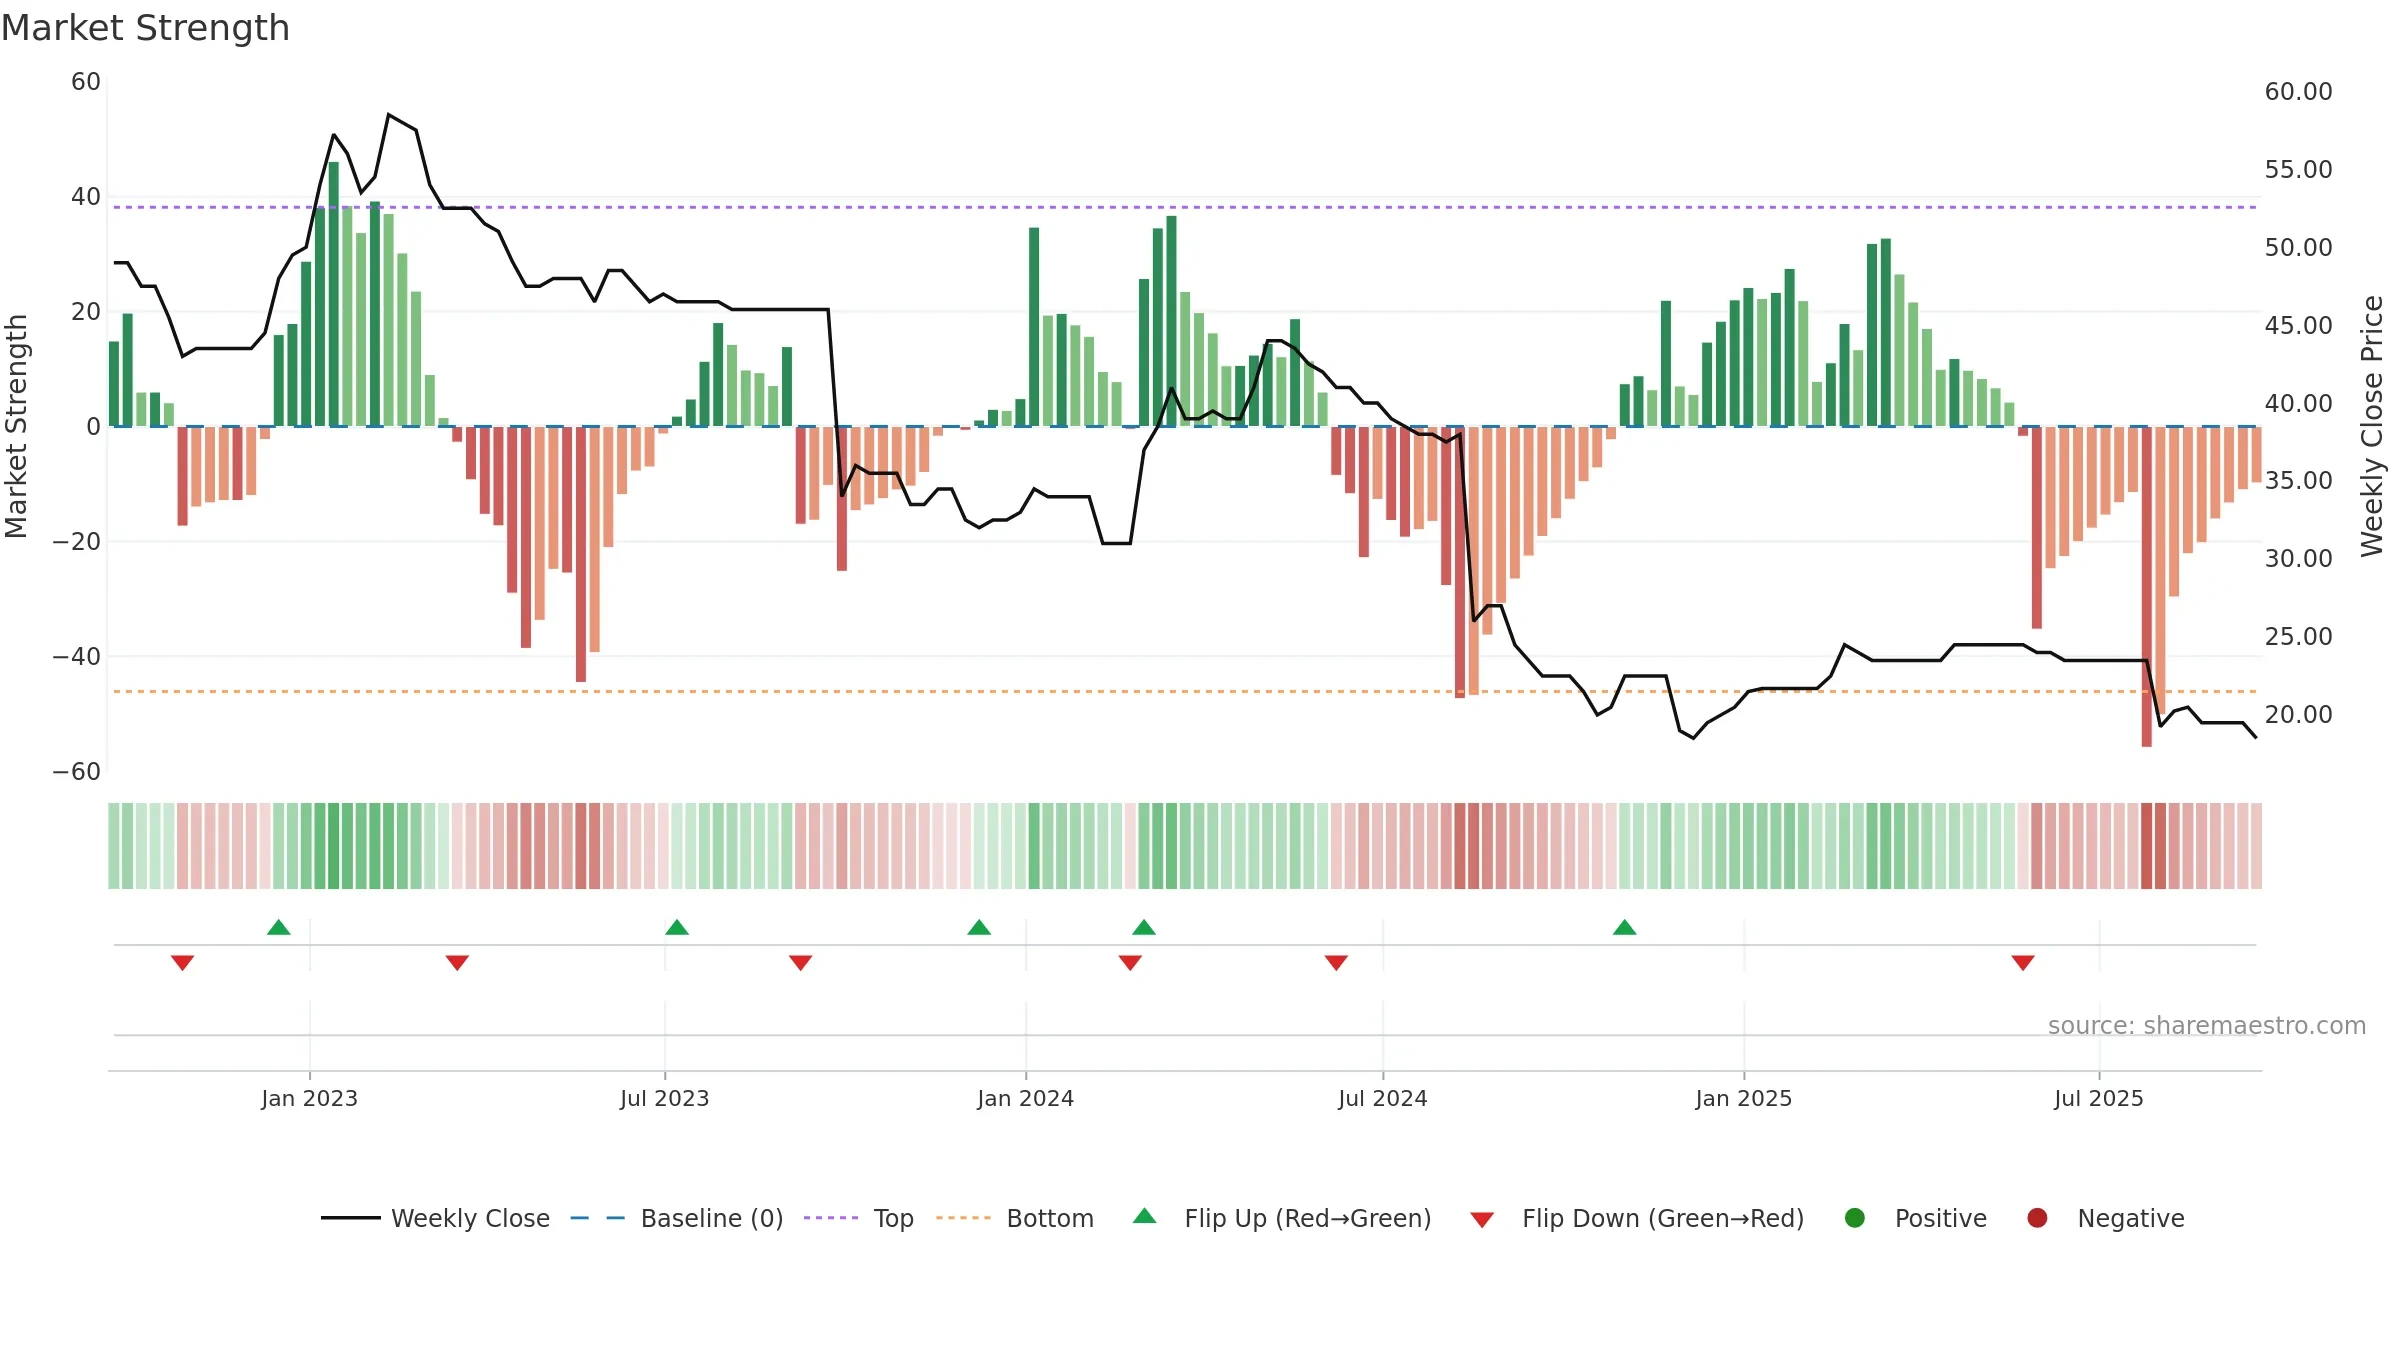Image resolution: width=2400 pixels, height=1350 pixels.
Task: Click the red flip-down marker around Sep 2023
Action: [800, 963]
